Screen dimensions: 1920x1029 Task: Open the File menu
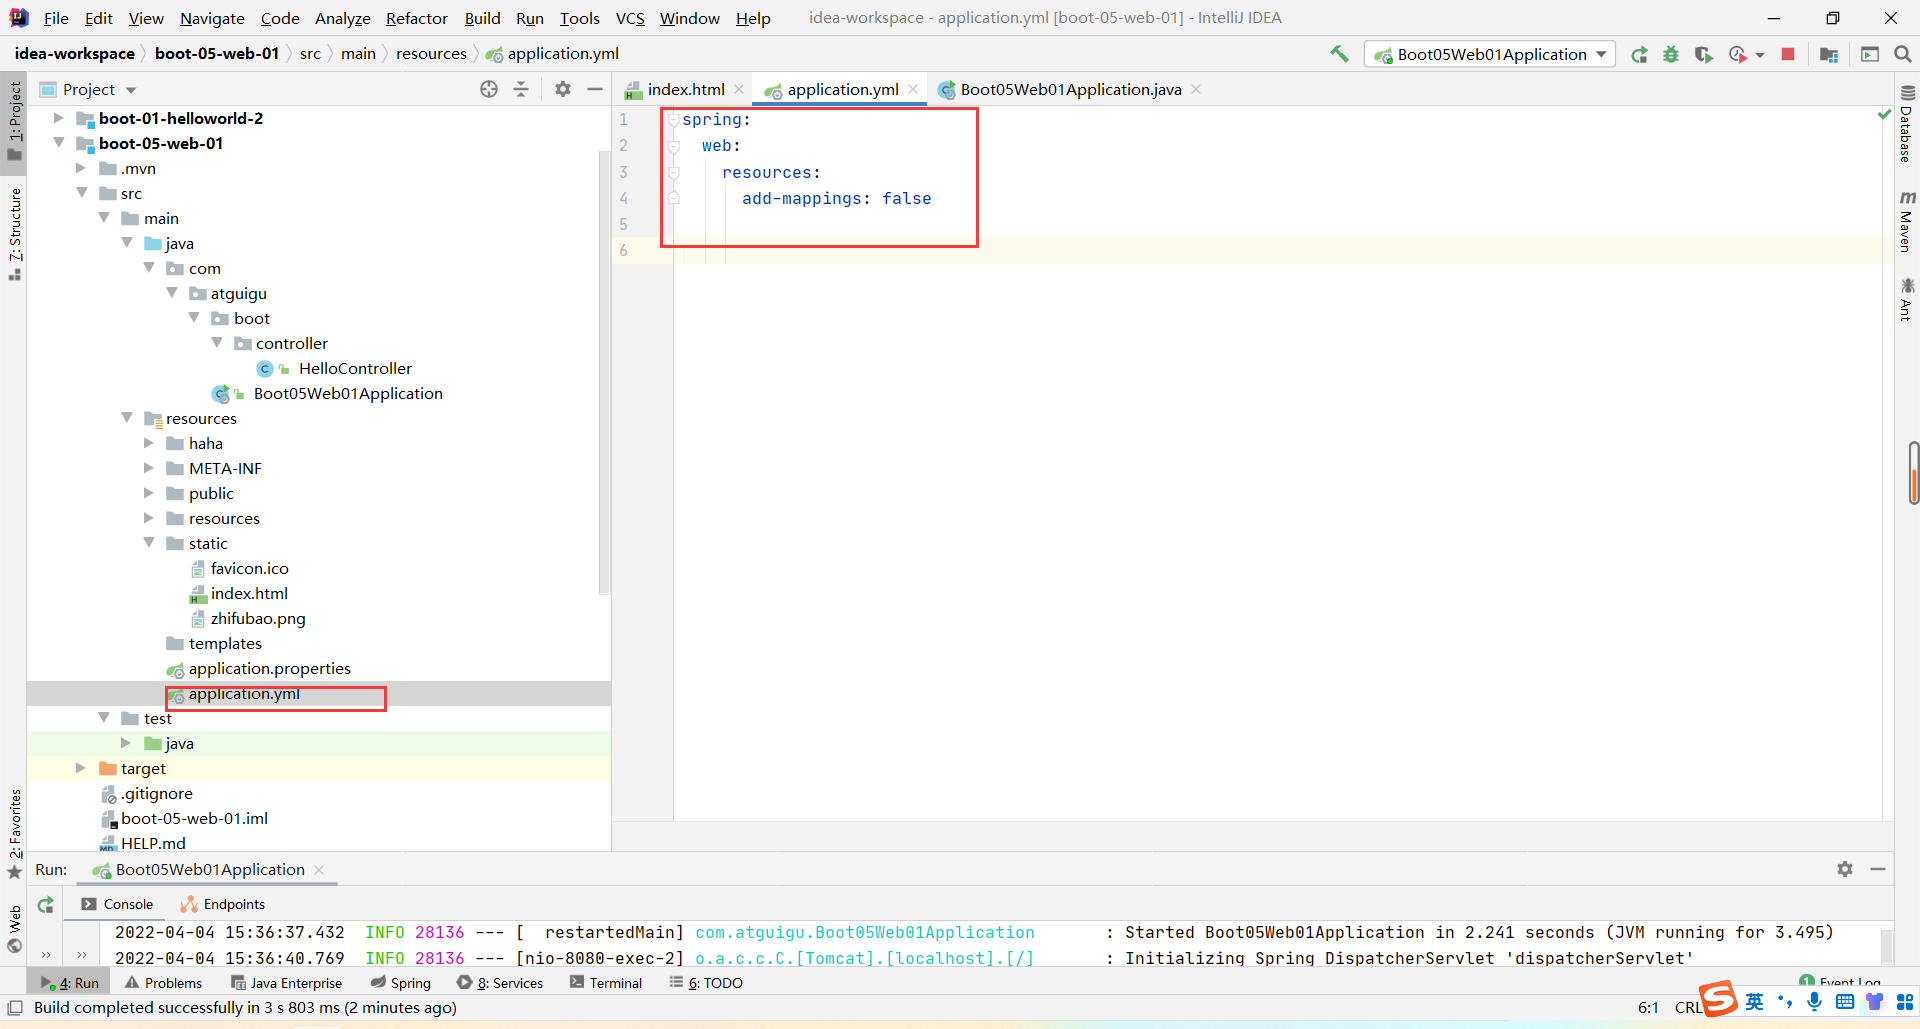(x=56, y=18)
